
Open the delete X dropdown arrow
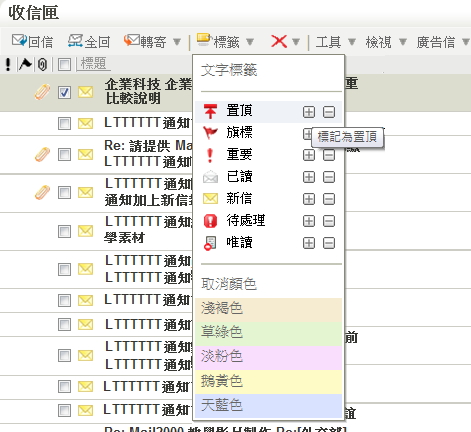coord(296,42)
